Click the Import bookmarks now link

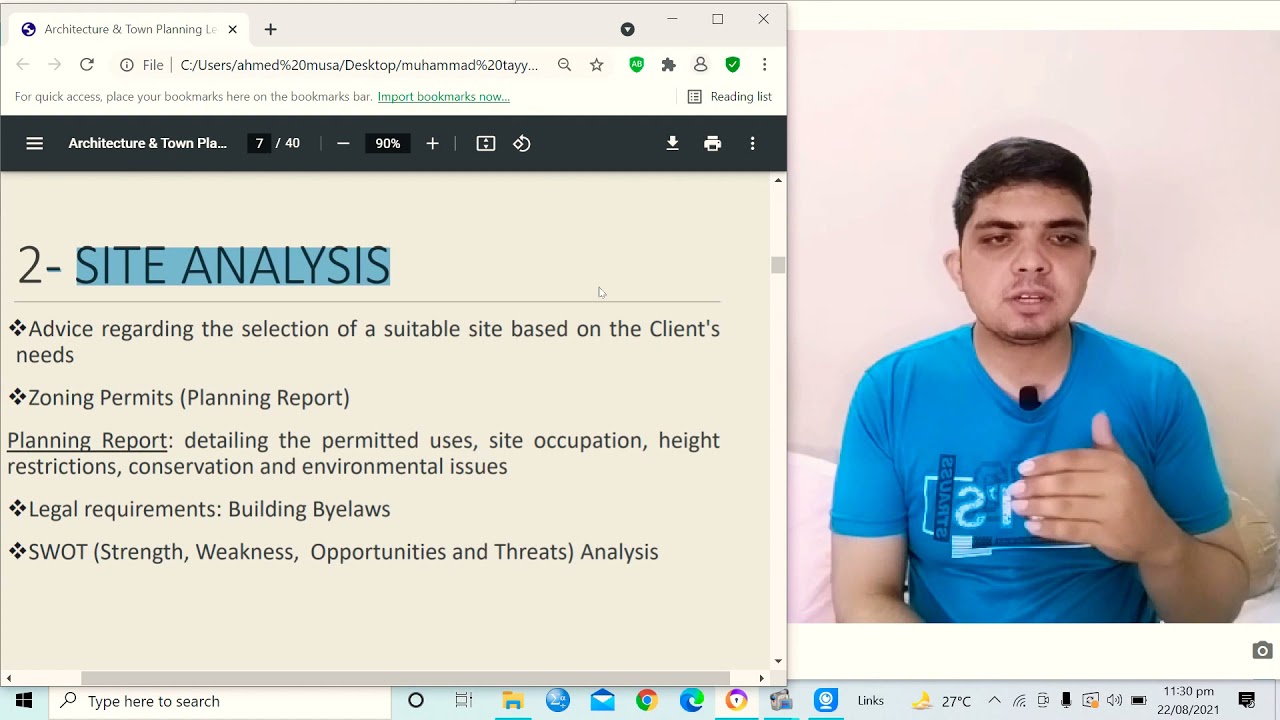click(x=443, y=96)
